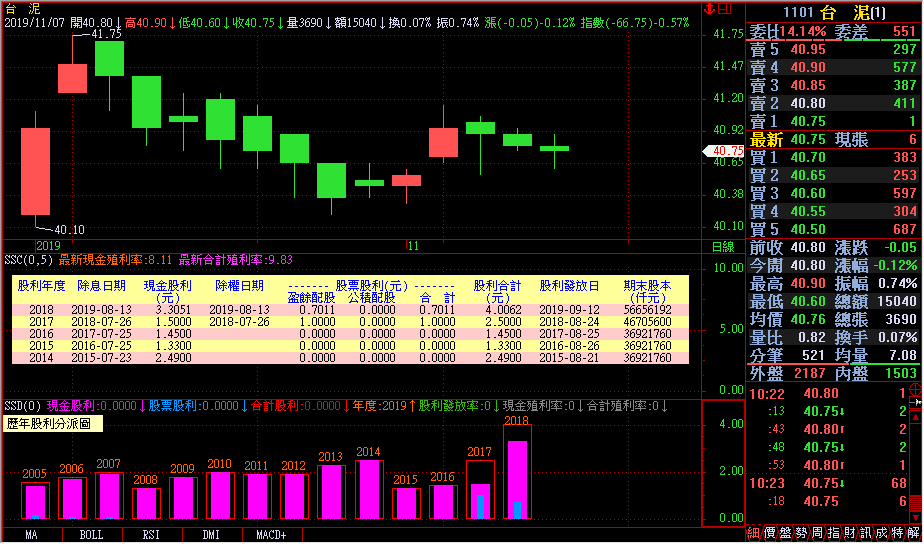Viewport: 924px width, 544px height.
Task: Select the 特 tab in quote panel
Action: click(897, 534)
